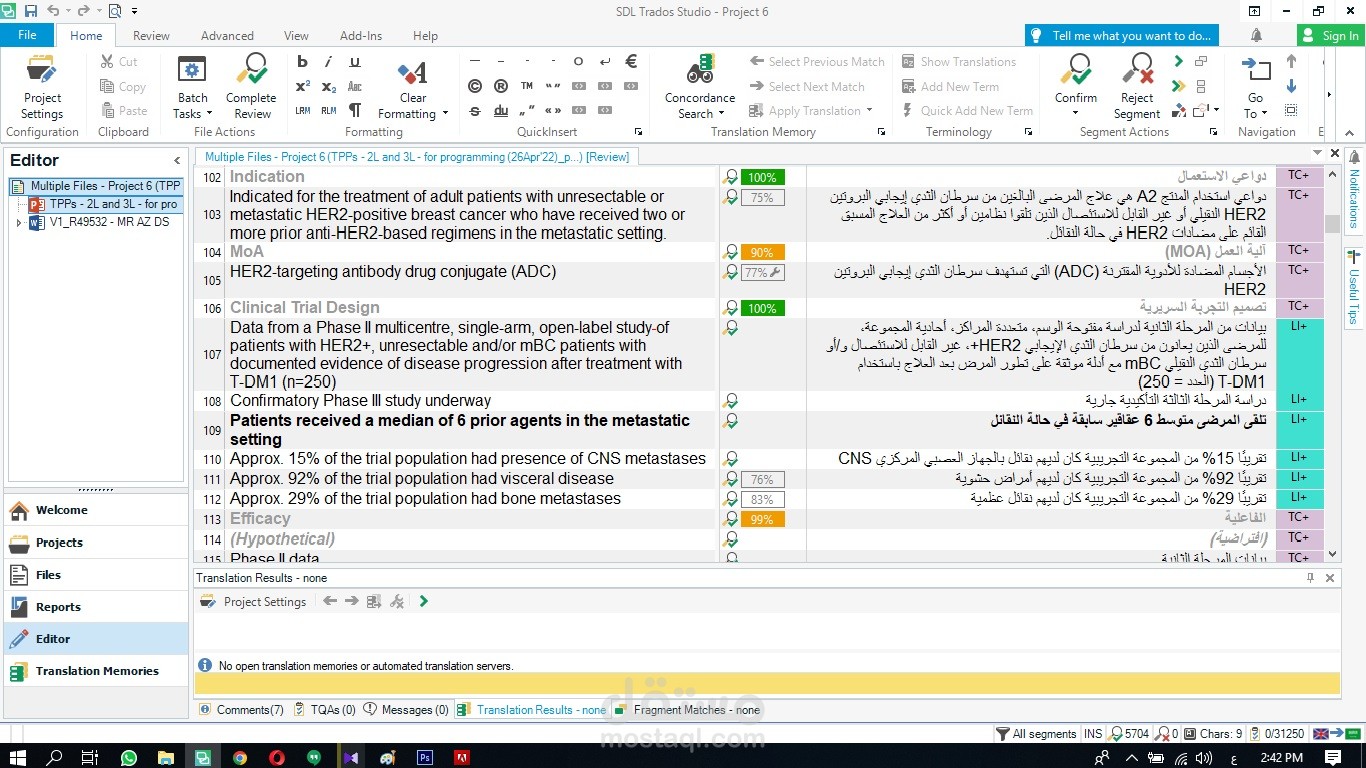
Task: Open the Confirm dropdown arrow
Action: 1076,113
